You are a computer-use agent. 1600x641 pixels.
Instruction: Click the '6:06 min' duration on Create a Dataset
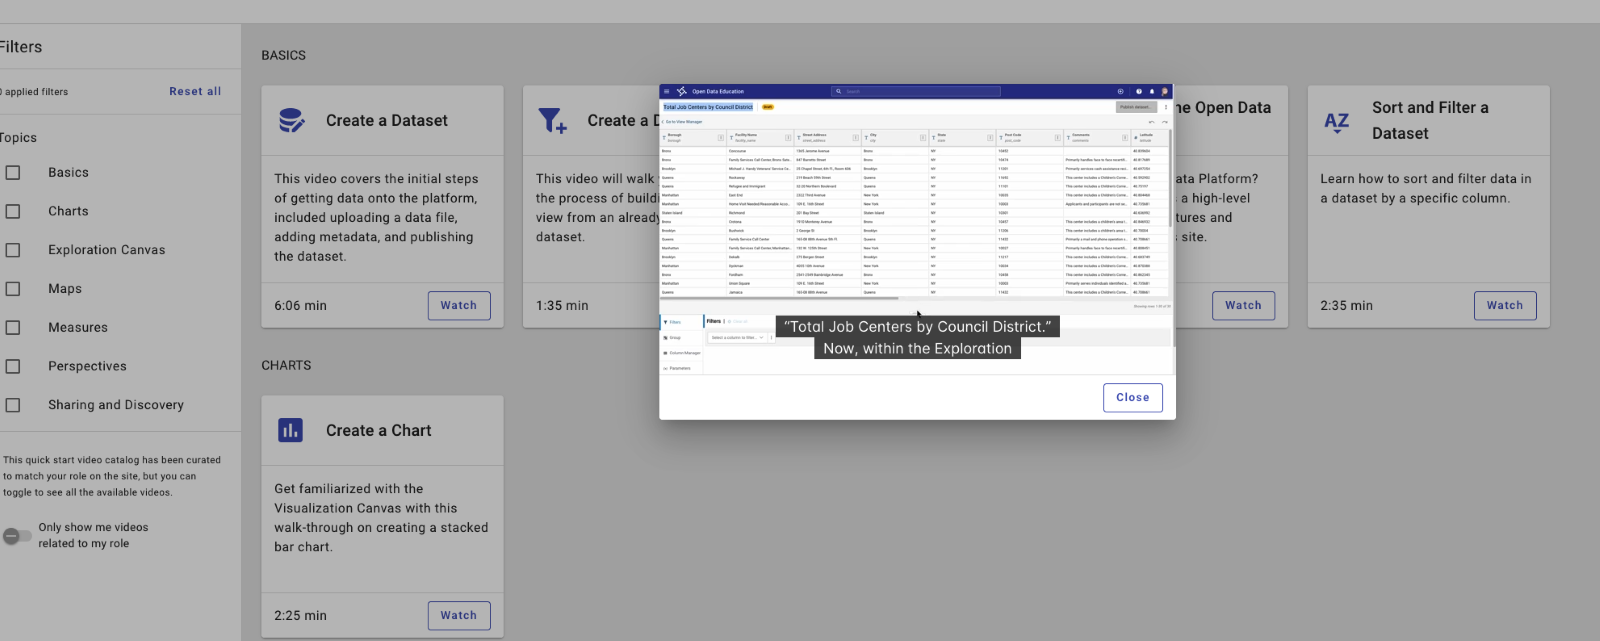point(301,306)
